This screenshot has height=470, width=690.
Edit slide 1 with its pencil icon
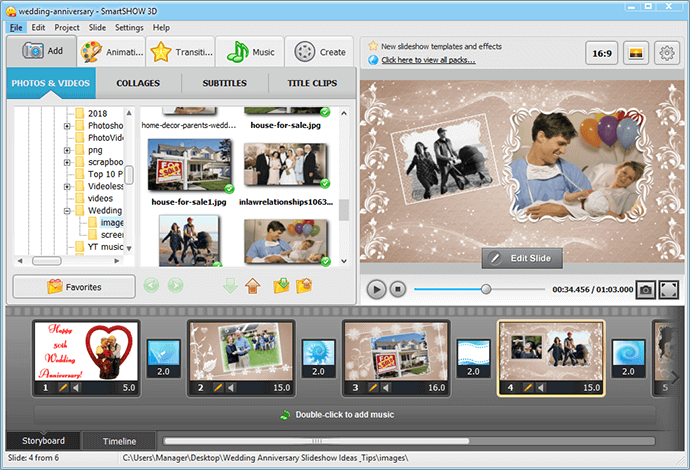63,388
